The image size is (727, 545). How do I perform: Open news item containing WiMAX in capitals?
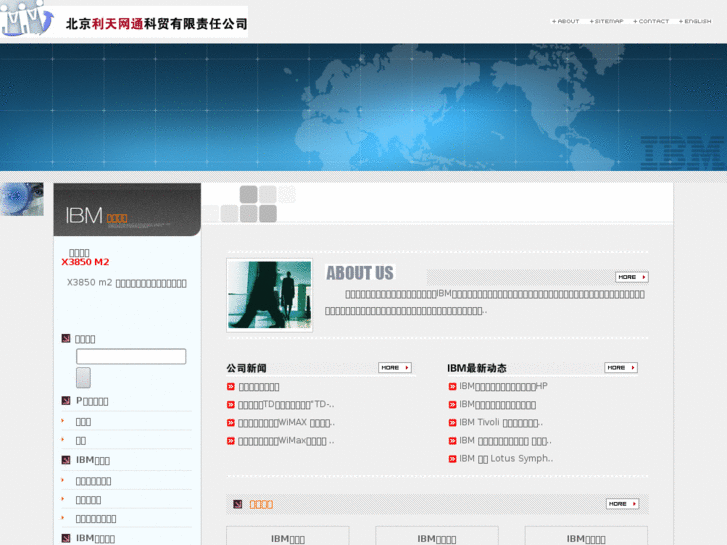(286, 423)
